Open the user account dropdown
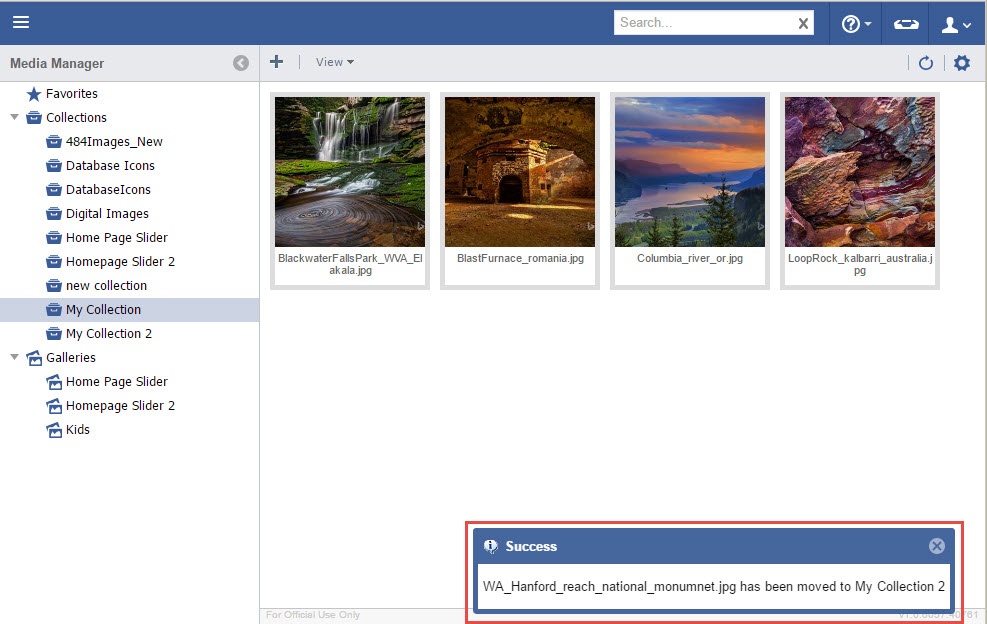The width and height of the screenshot is (987, 624). coord(956,24)
